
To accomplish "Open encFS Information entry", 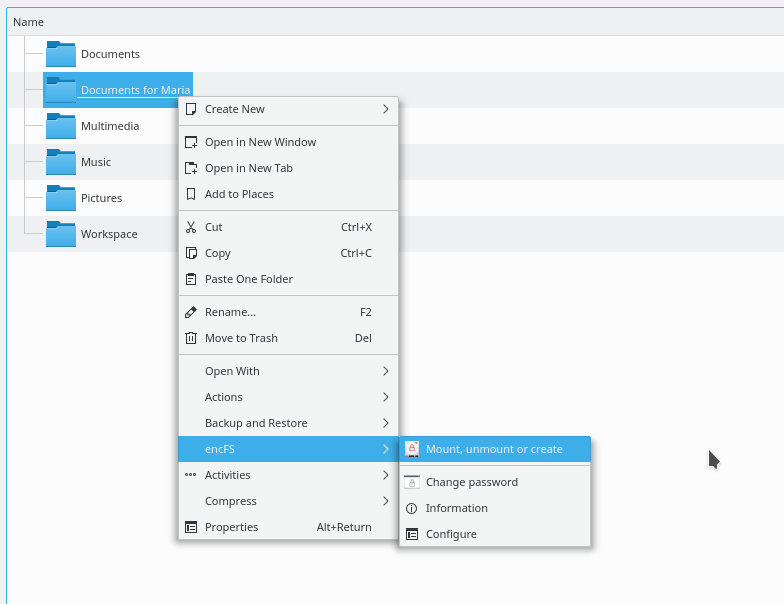I will (x=494, y=508).
